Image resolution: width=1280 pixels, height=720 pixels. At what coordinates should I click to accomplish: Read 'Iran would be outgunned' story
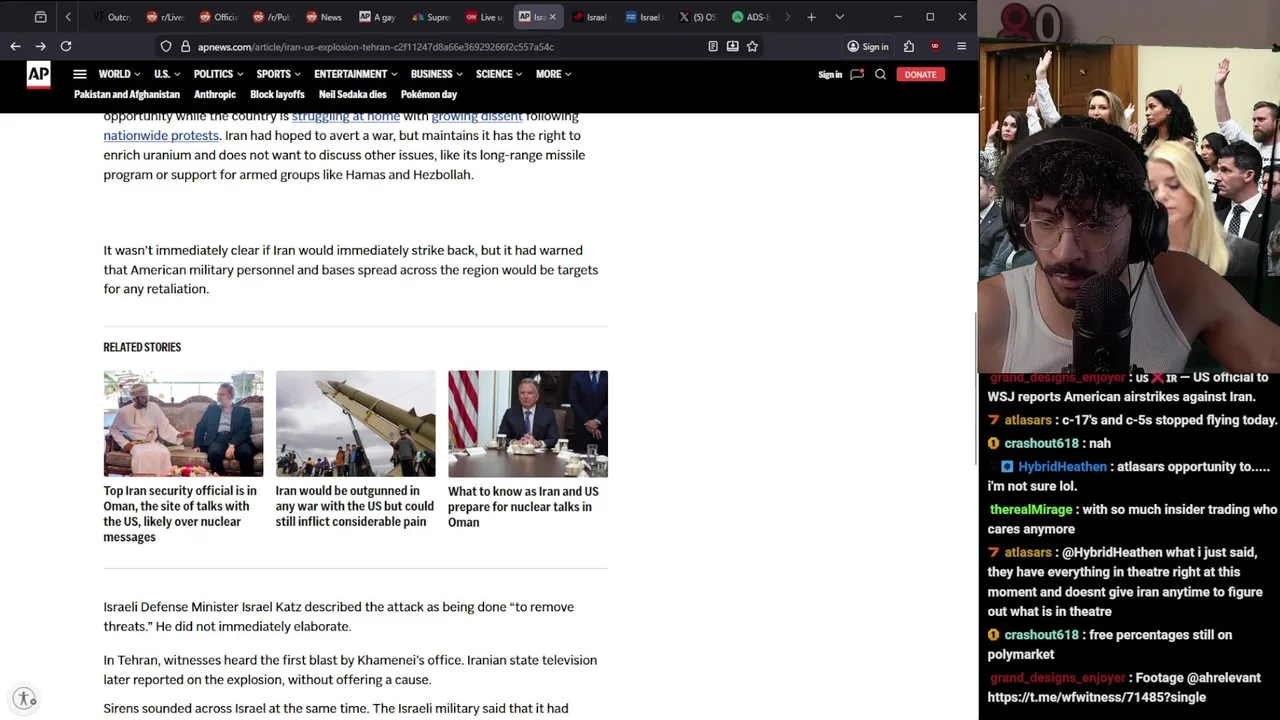[x=355, y=506]
